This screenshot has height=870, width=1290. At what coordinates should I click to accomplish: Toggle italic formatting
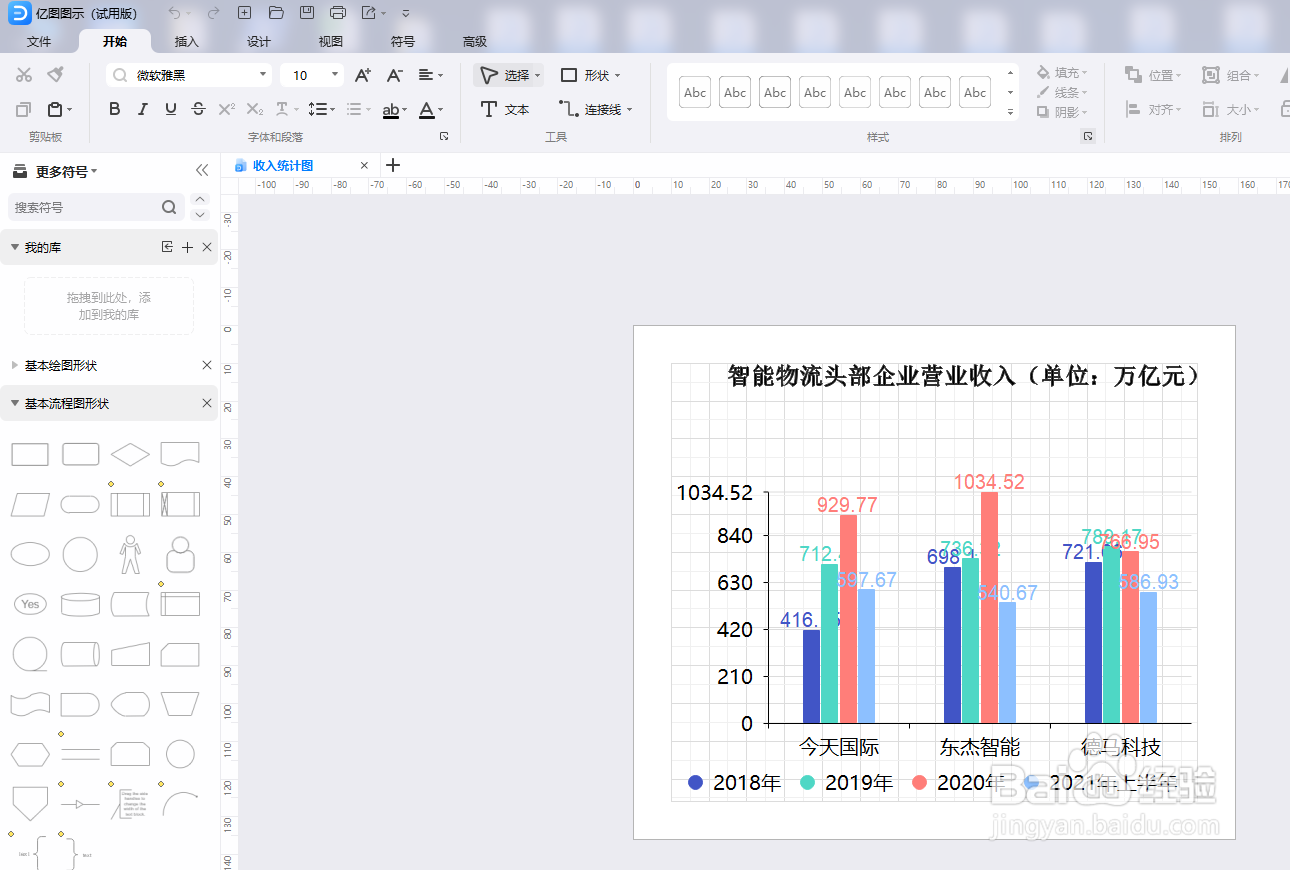tap(143, 109)
